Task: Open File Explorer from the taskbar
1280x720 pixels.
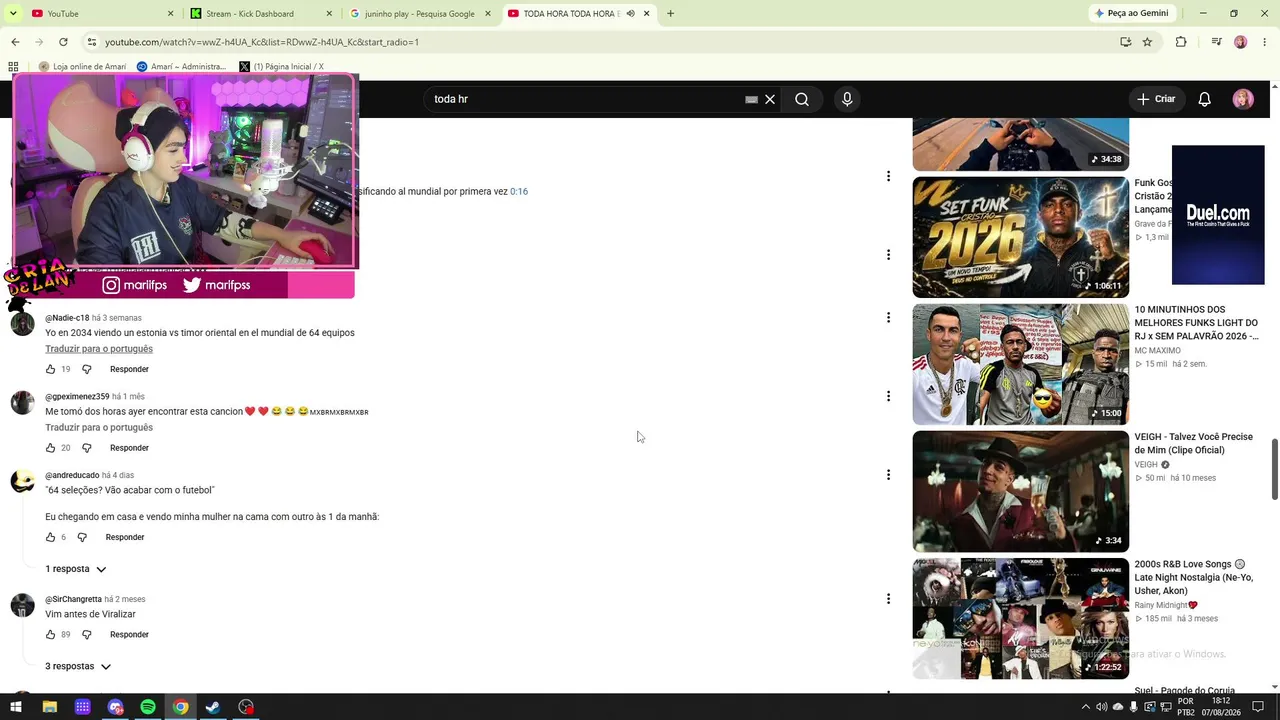Action: tap(49, 707)
